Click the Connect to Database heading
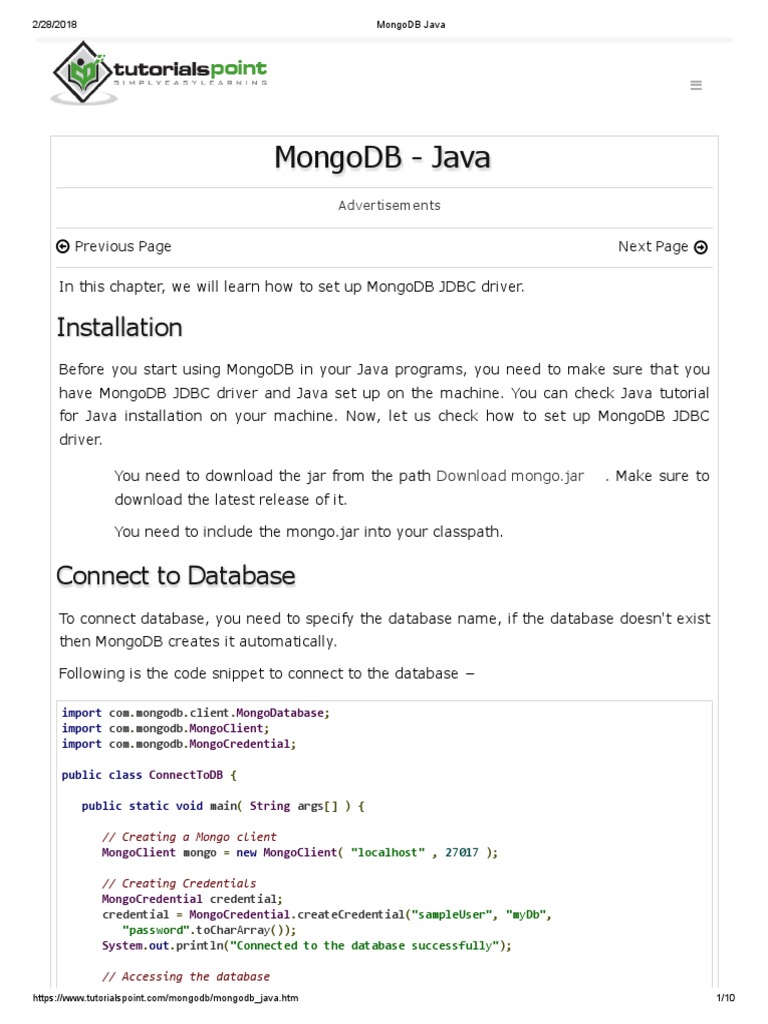This screenshot has width=768, height=1024. coord(175,576)
